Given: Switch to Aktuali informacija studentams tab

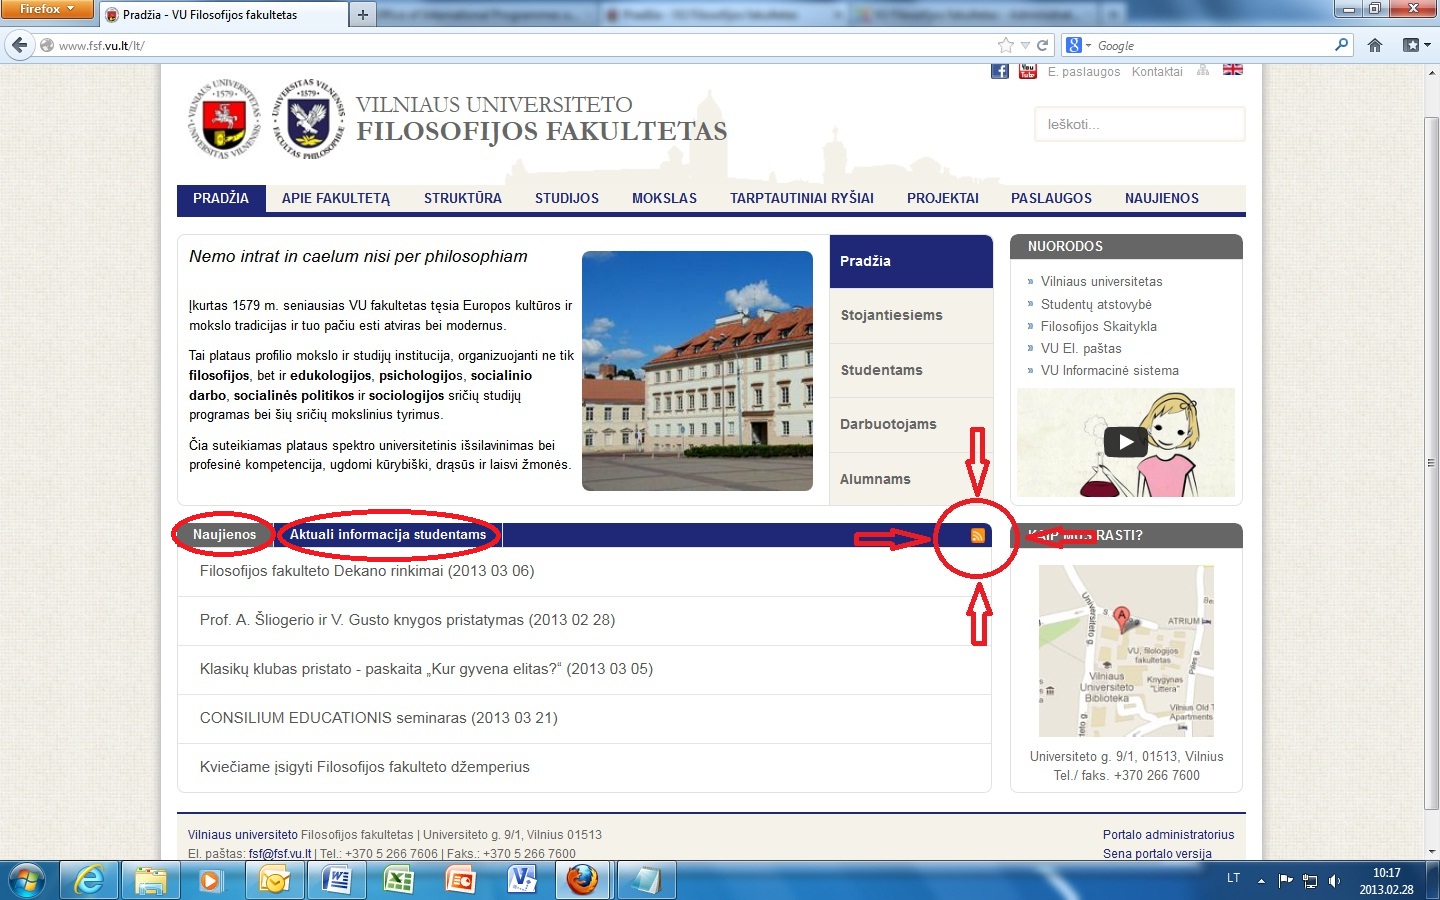Looking at the screenshot, I should click(x=388, y=535).
